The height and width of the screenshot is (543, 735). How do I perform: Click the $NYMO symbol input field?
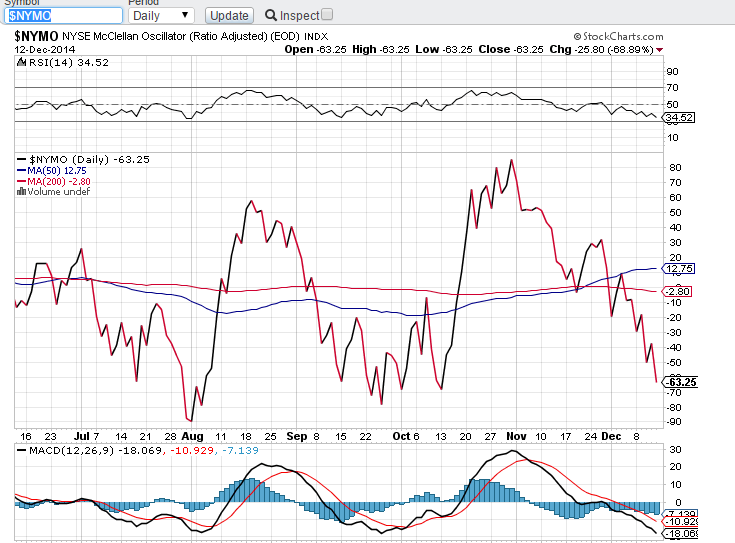coord(63,15)
